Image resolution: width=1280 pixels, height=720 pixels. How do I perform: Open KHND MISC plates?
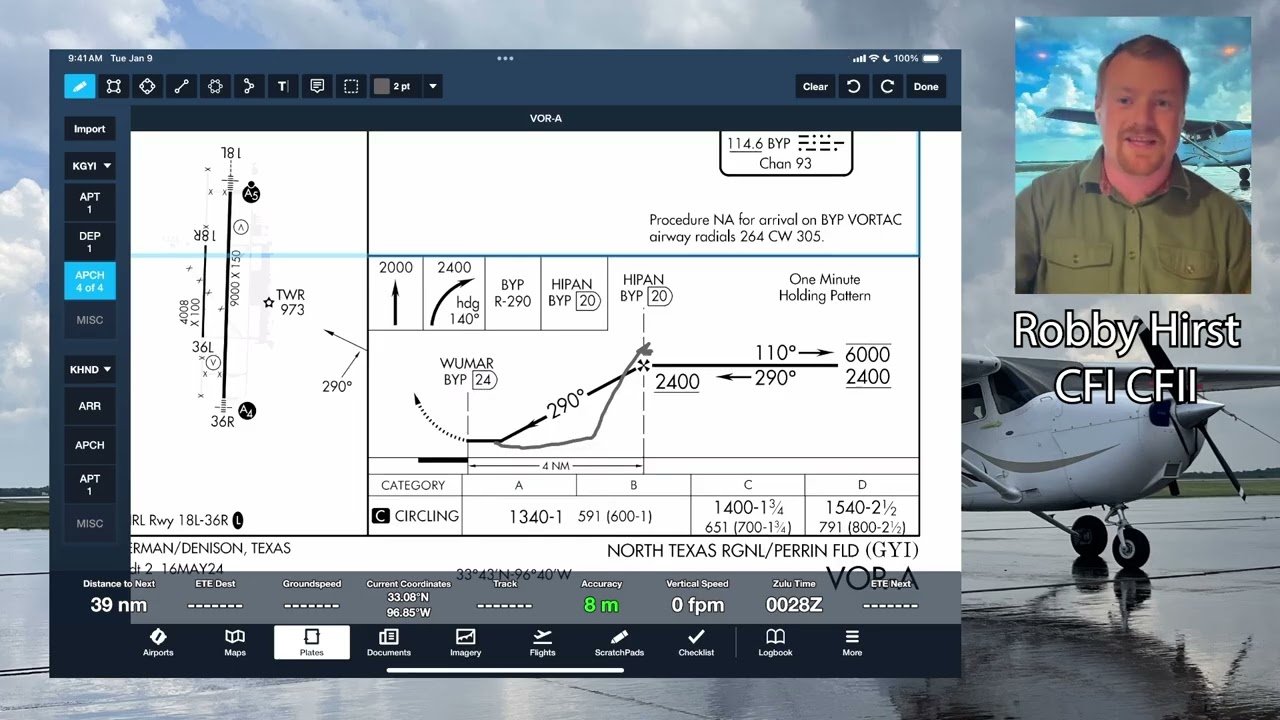(x=90, y=523)
